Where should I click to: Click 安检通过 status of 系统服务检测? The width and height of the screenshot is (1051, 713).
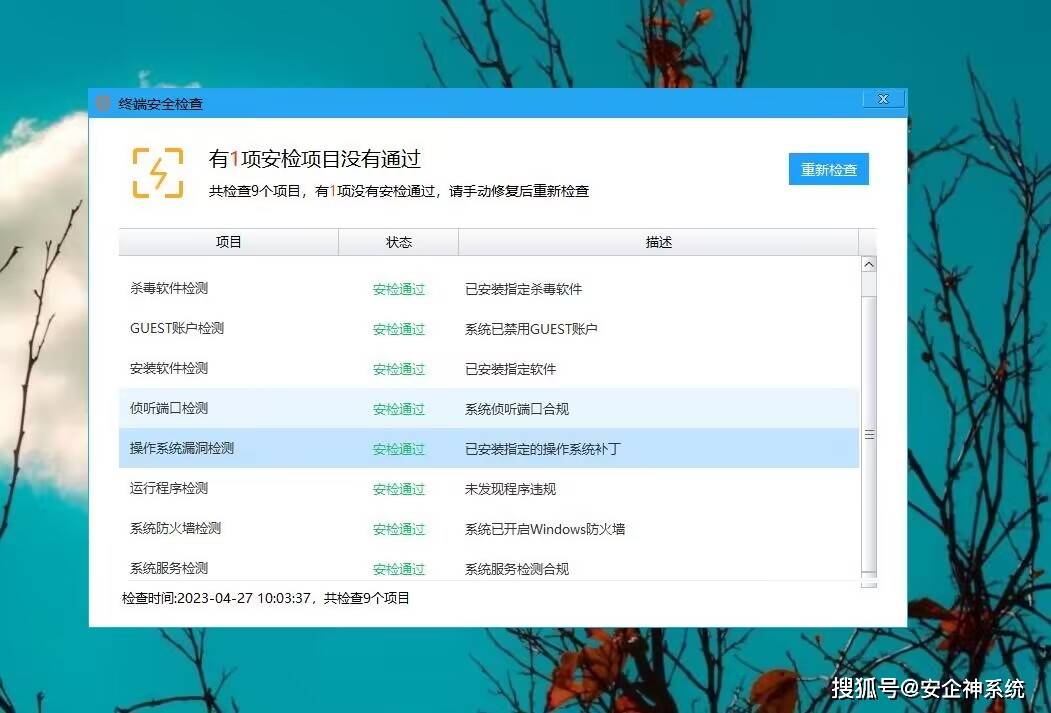click(399, 569)
